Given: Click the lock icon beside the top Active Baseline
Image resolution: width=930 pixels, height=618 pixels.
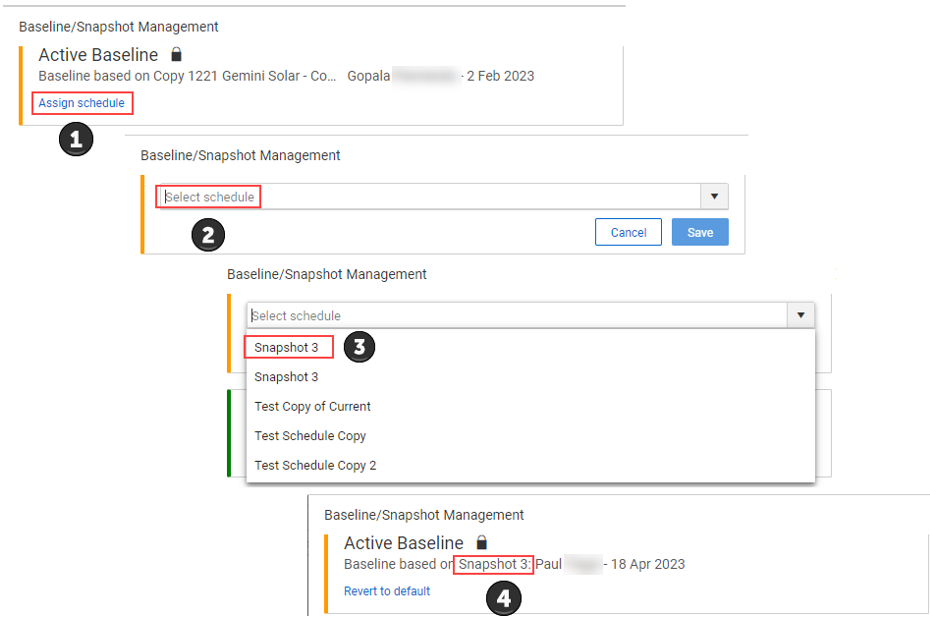Looking at the screenshot, I should point(177,55).
